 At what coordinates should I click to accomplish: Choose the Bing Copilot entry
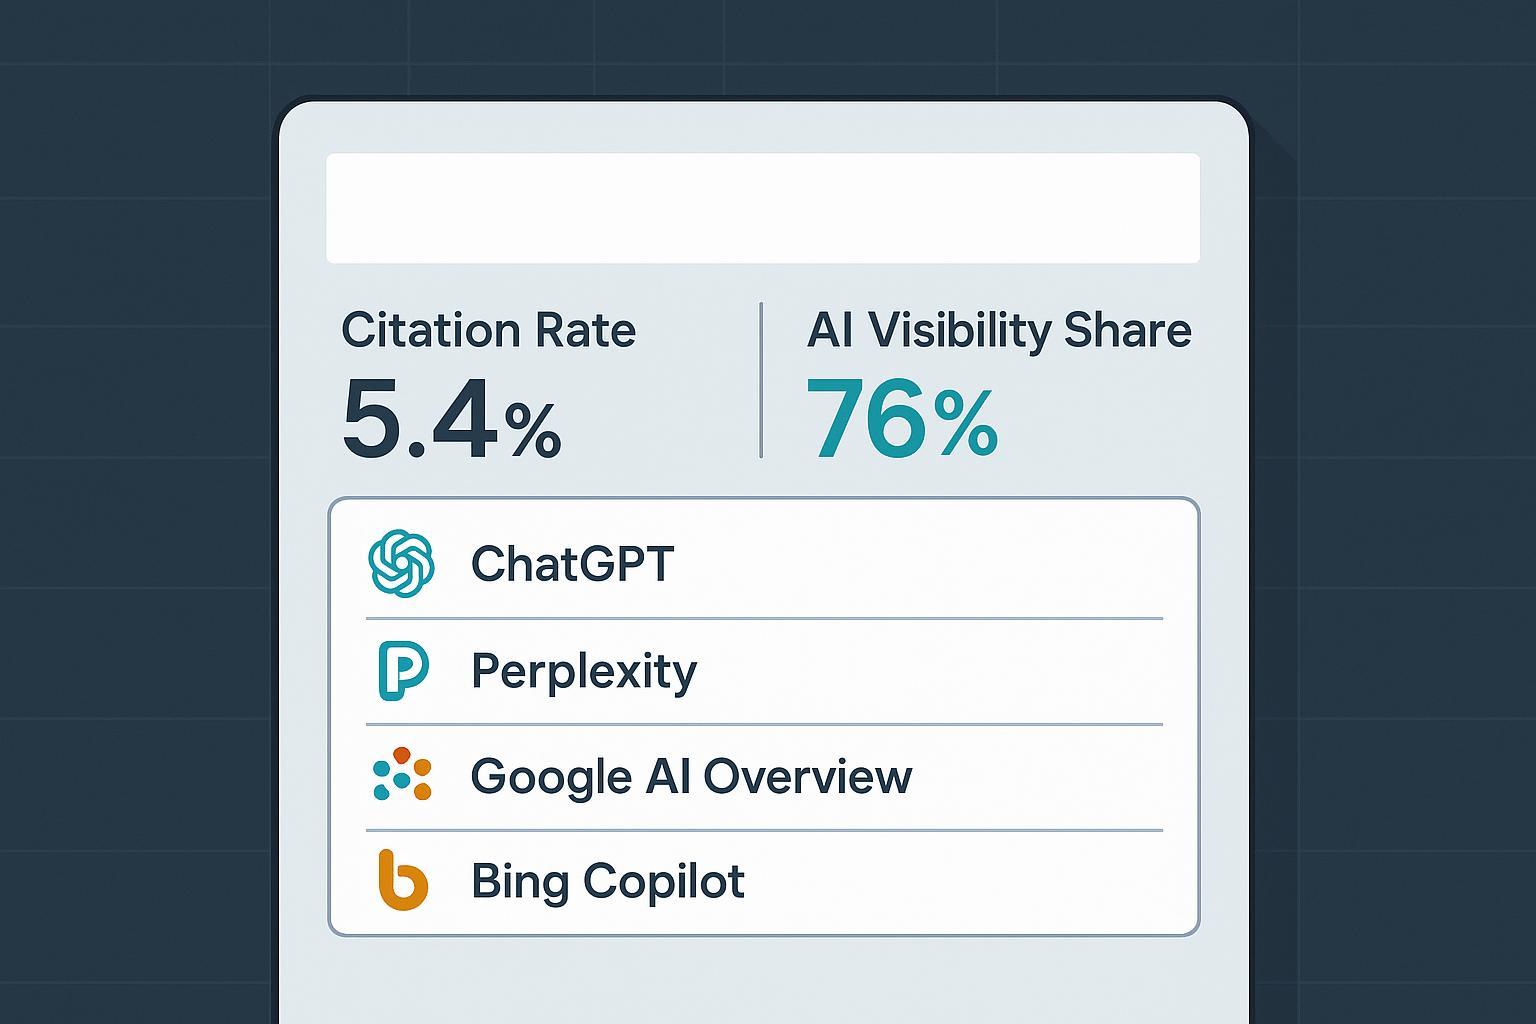[607, 881]
